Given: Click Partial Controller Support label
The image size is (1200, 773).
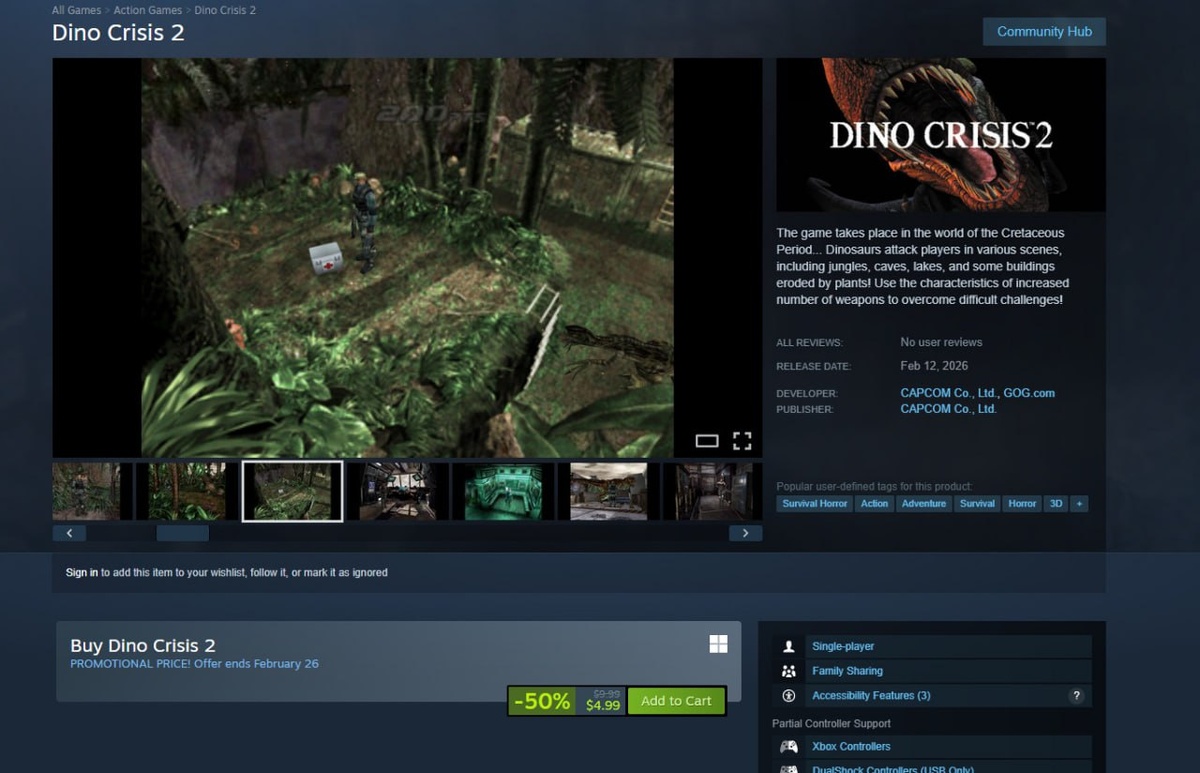Looking at the screenshot, I should pos(831,723).
